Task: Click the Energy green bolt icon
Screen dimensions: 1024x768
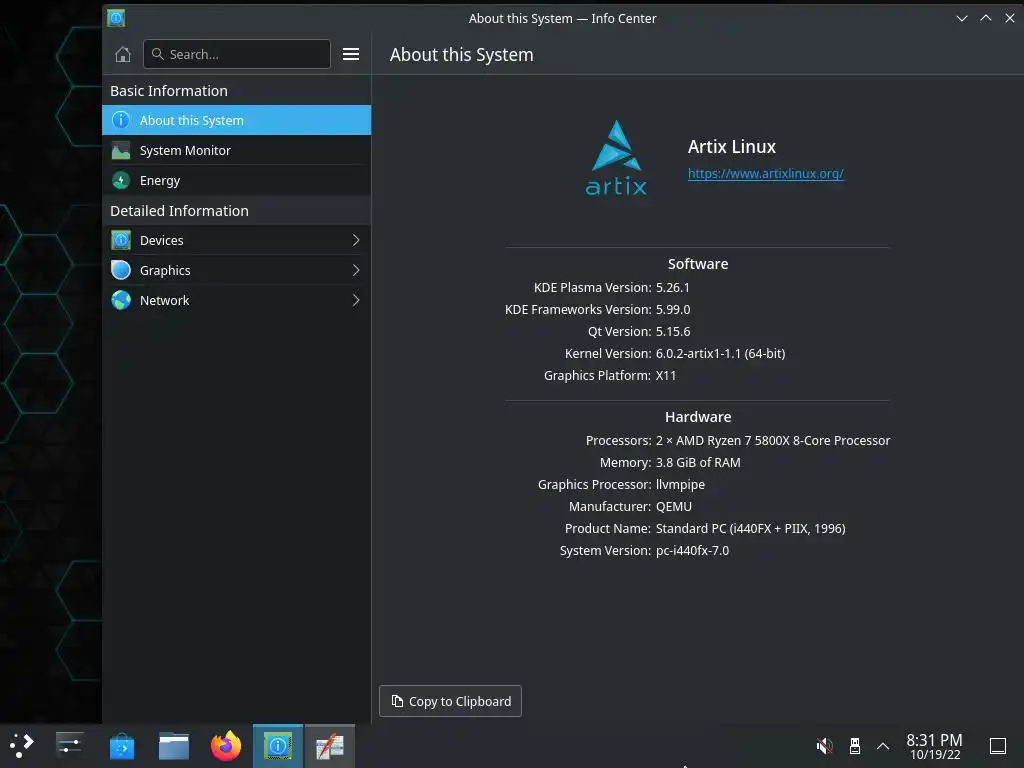Action: coord(121,180)
